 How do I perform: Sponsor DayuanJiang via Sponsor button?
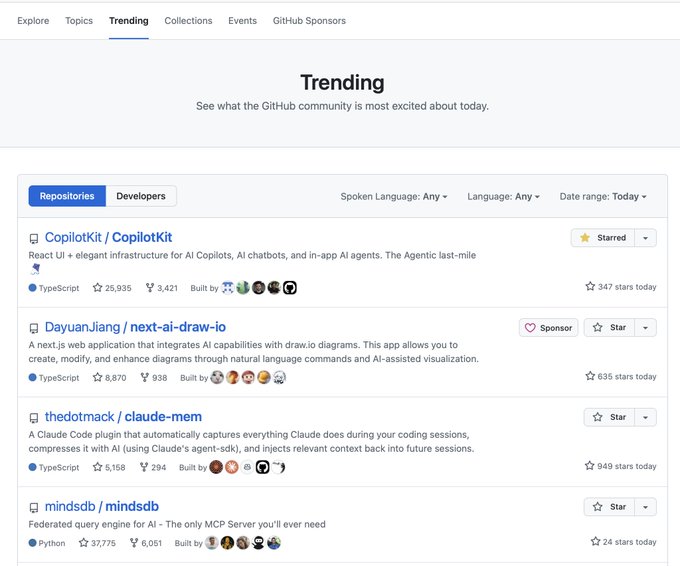548,328
